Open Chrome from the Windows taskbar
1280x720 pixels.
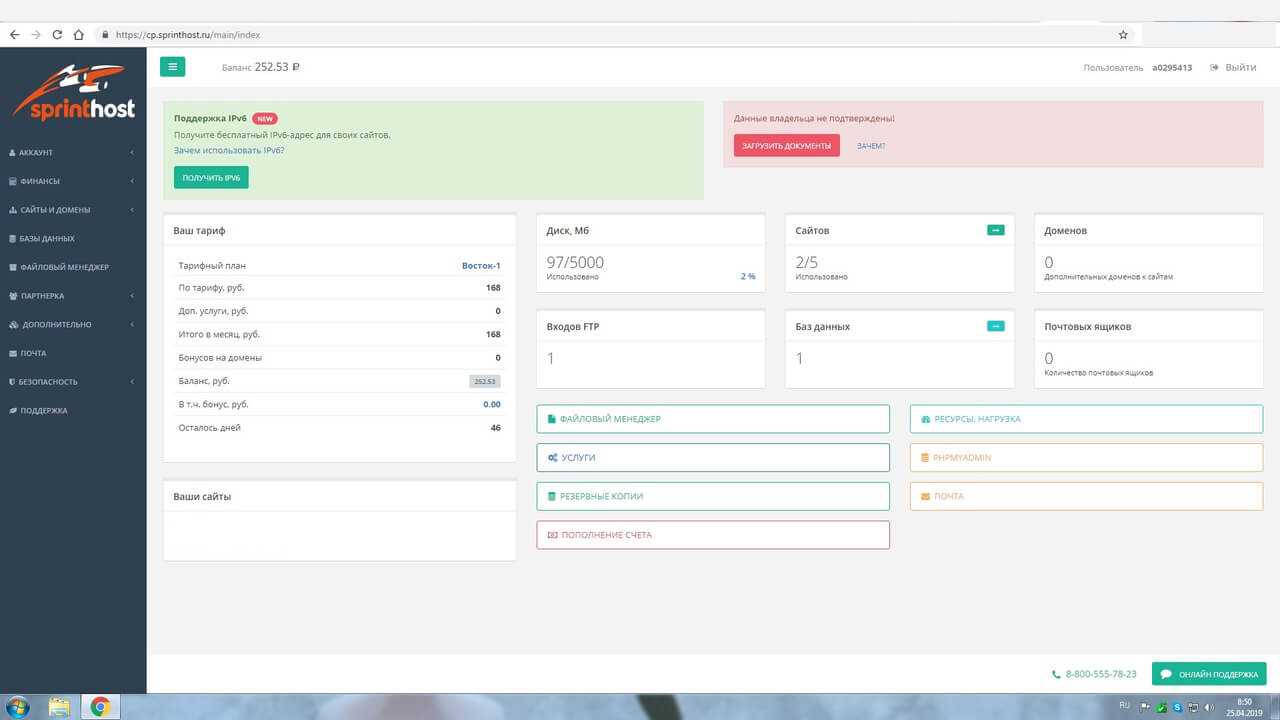[x=100, y=707]
